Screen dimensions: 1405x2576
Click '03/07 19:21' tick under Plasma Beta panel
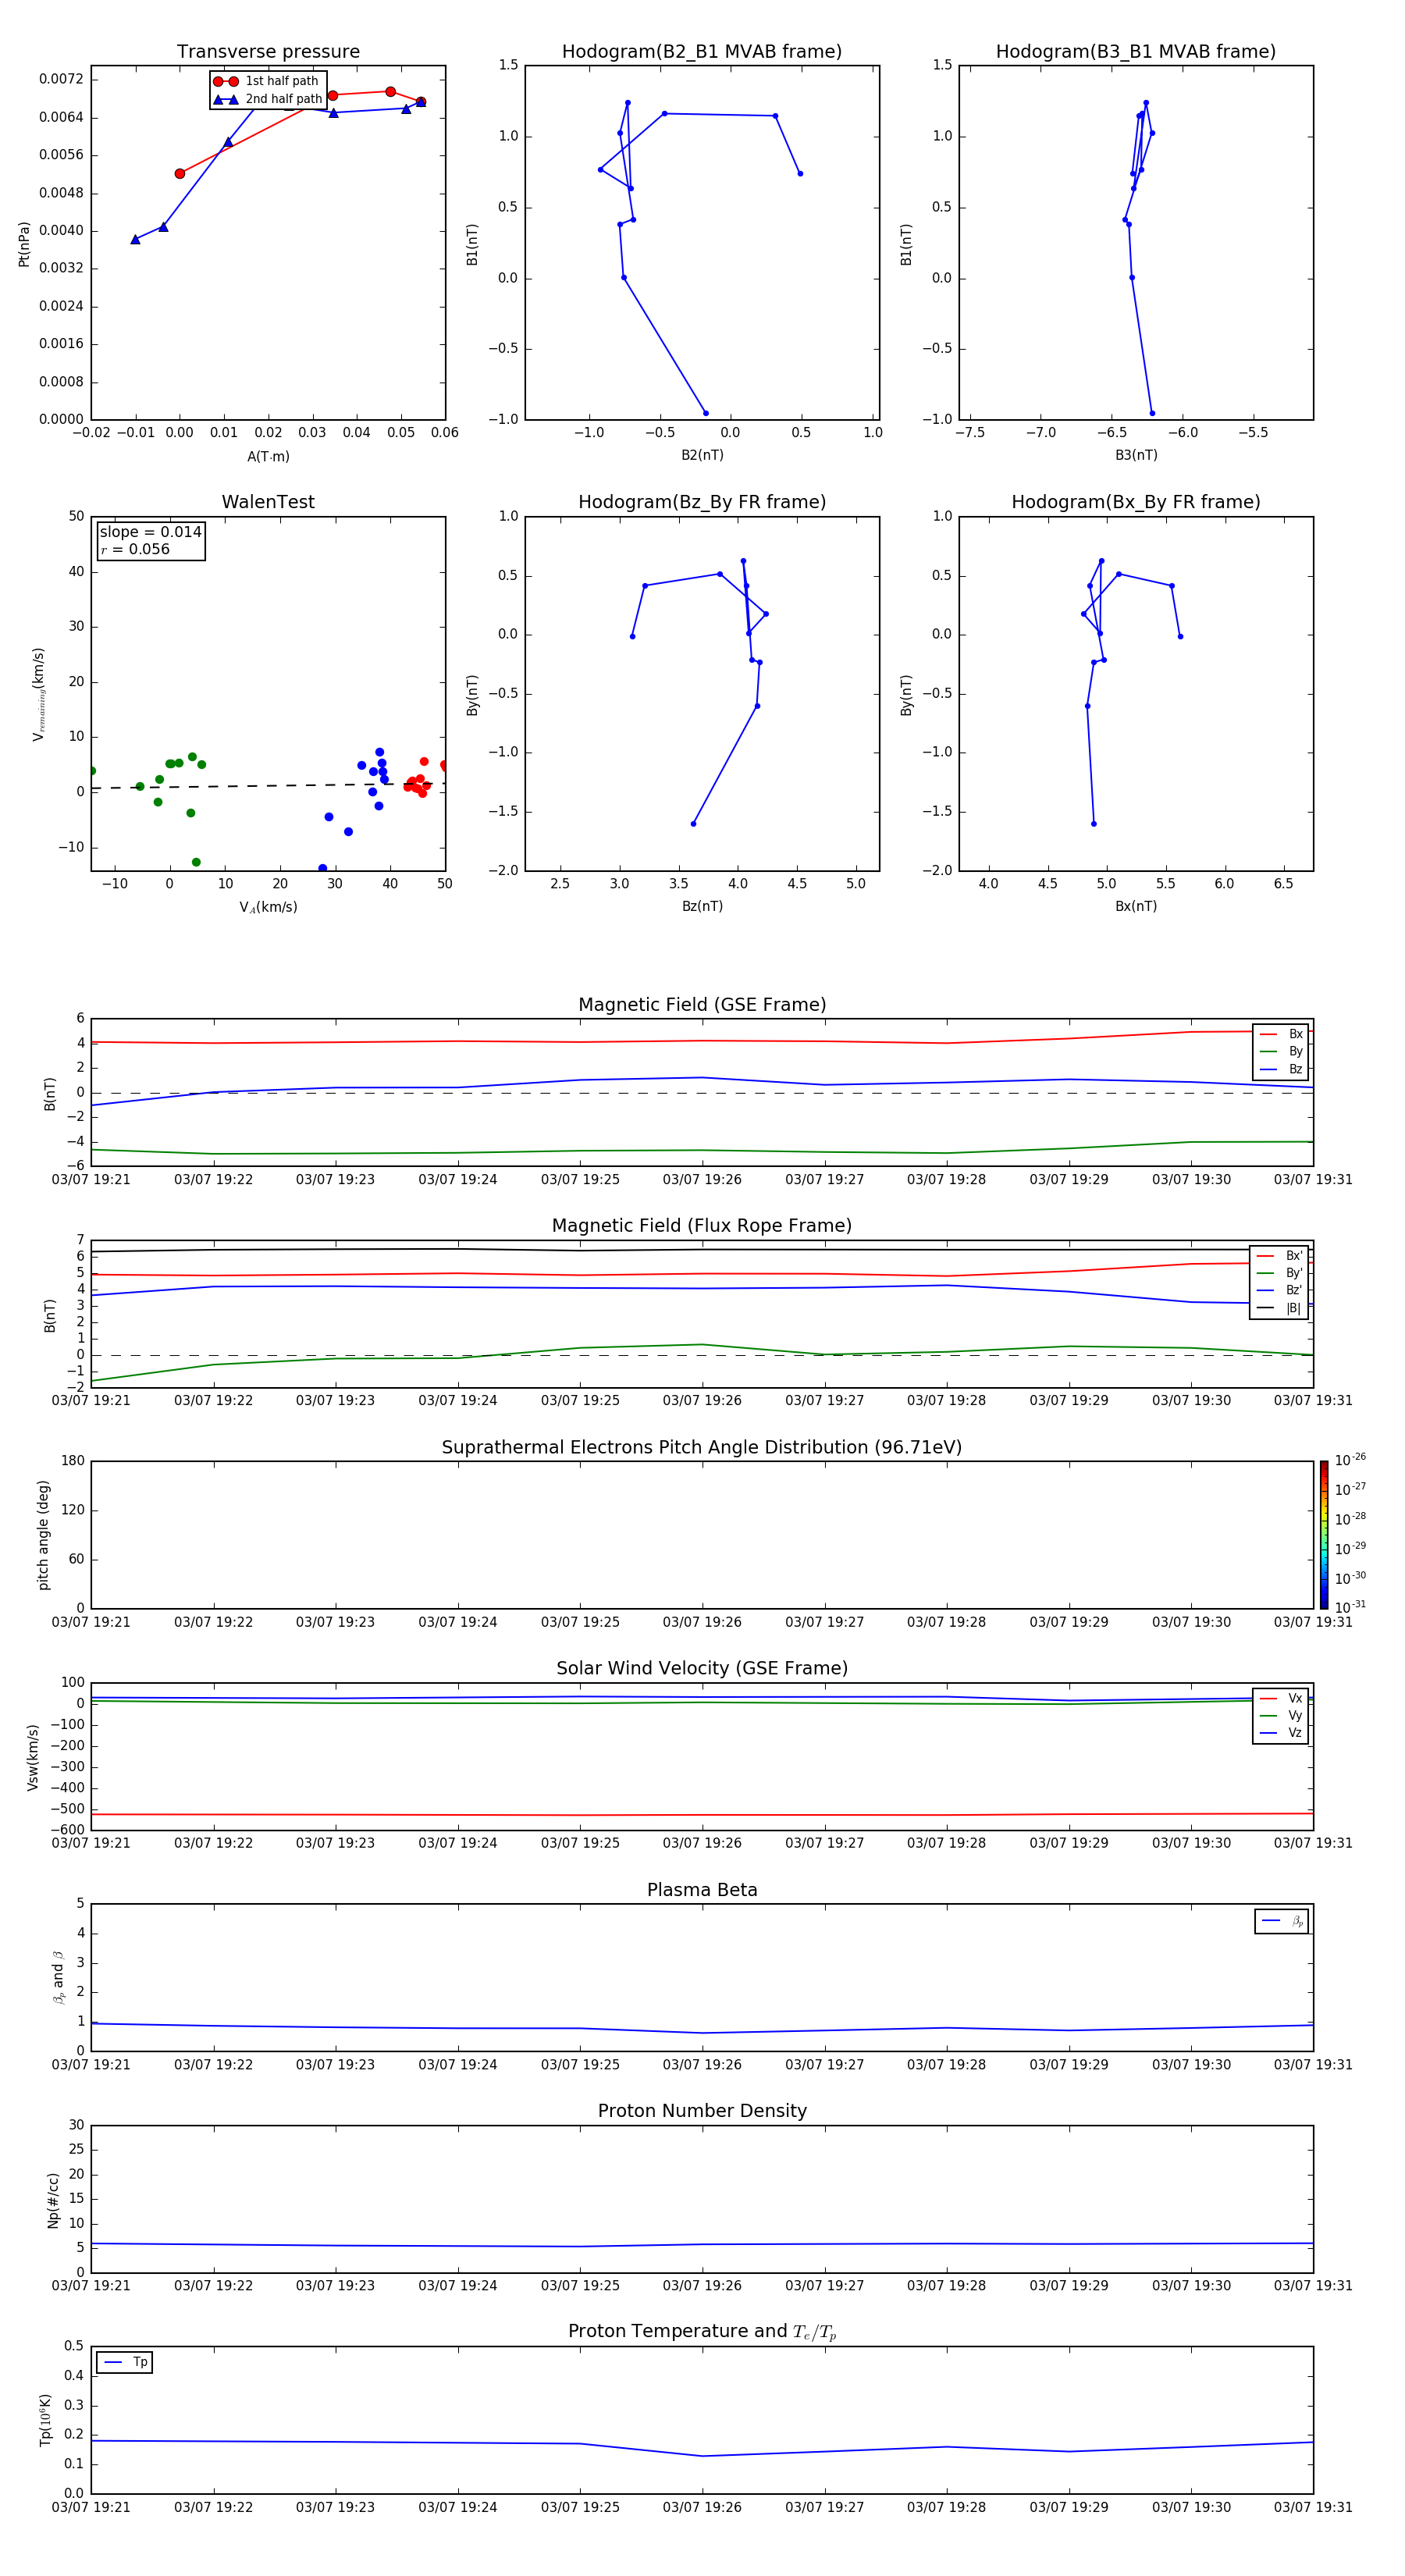pos(91,2064)
